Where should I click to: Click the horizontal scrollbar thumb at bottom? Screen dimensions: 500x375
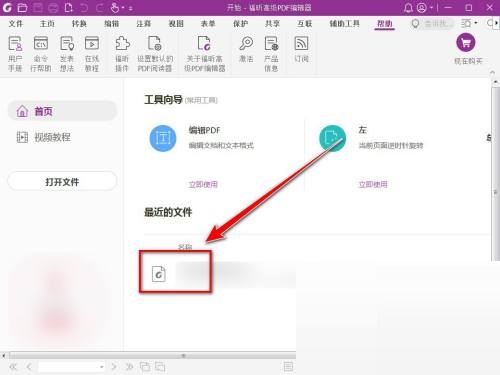tap(153, 356)
